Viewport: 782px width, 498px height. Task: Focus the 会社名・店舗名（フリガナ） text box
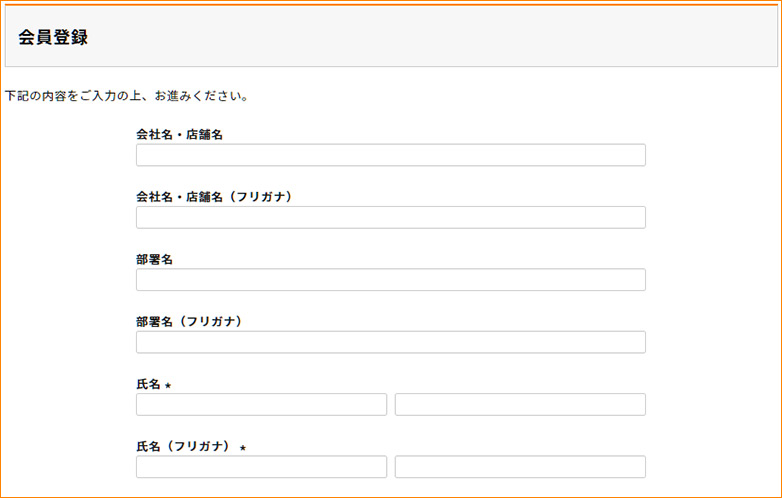coord(390,217)
